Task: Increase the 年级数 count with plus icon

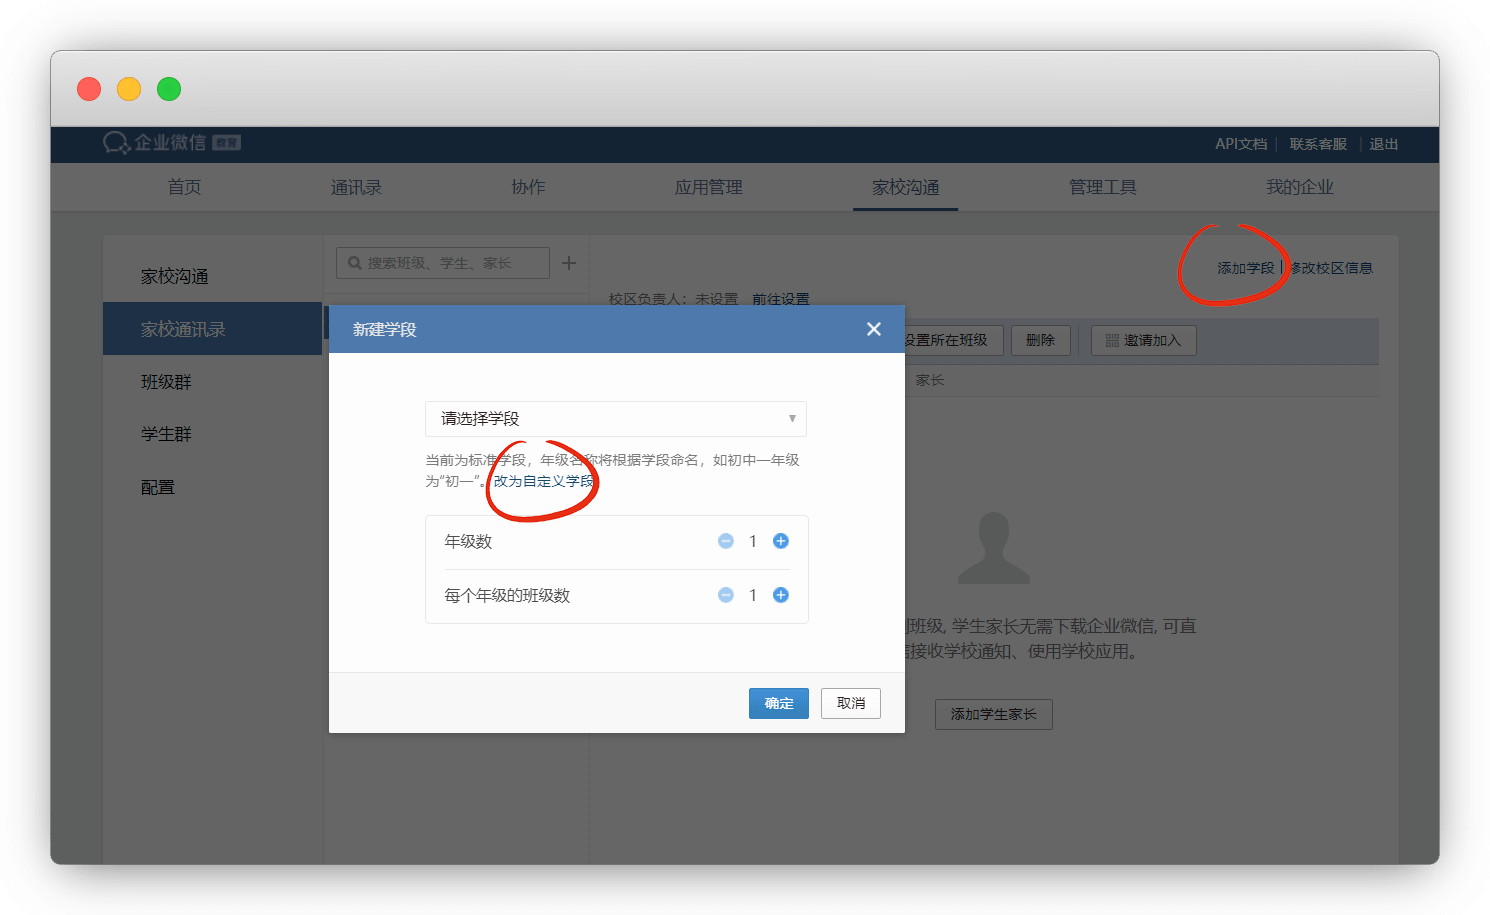Action: pyautogui.click(x=781, y=541)
